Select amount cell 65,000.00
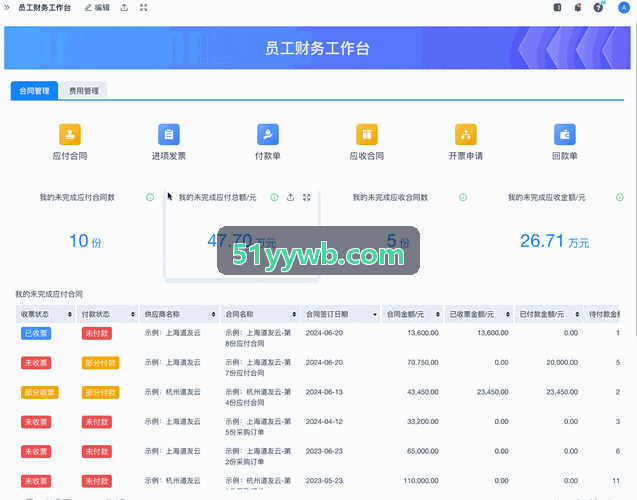Image resolution: width=637 pixels, height=500 pixels. (x=422, y=451)
